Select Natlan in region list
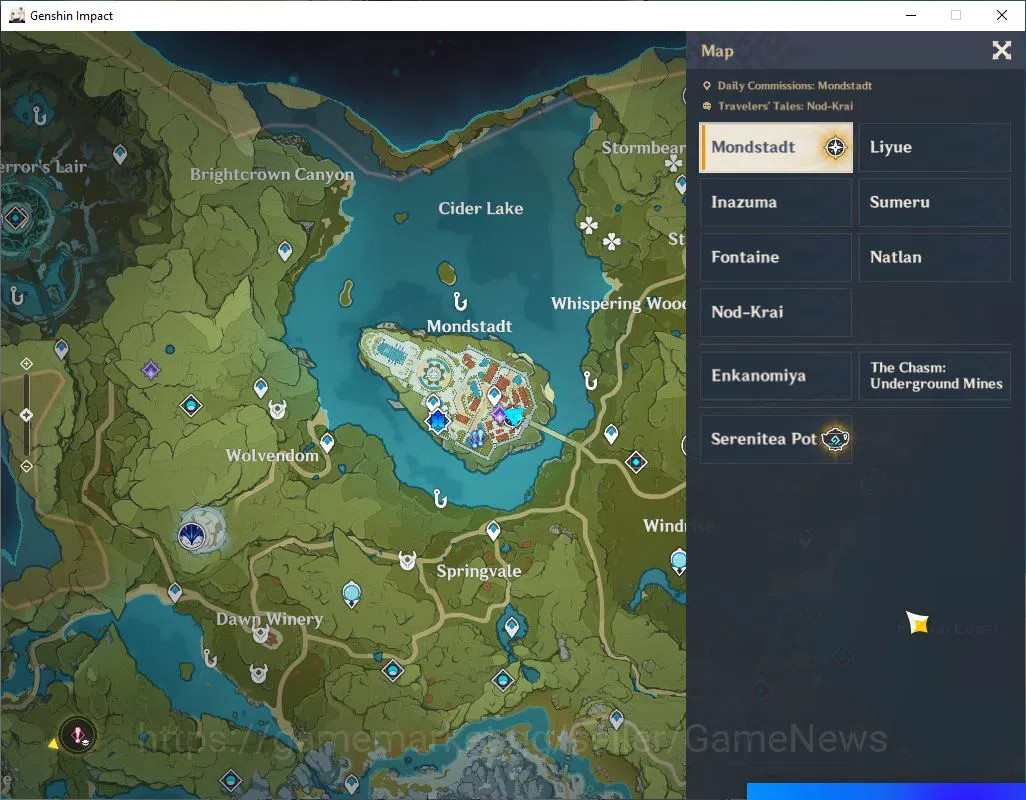Image resolution: width=1026 pixels, height=800 pixels. tap(934, 257)
